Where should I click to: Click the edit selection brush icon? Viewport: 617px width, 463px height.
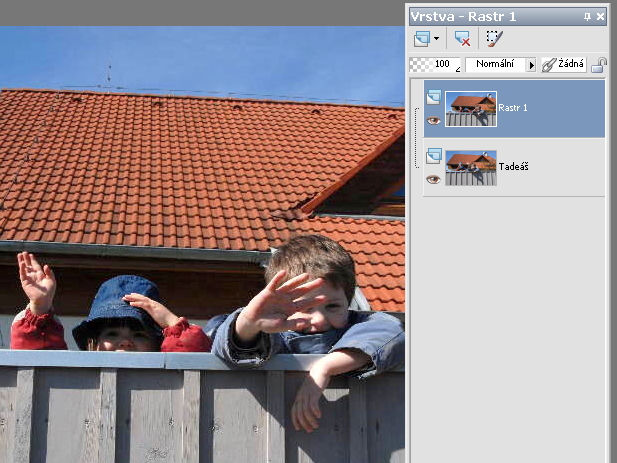(x=494, y=38)
